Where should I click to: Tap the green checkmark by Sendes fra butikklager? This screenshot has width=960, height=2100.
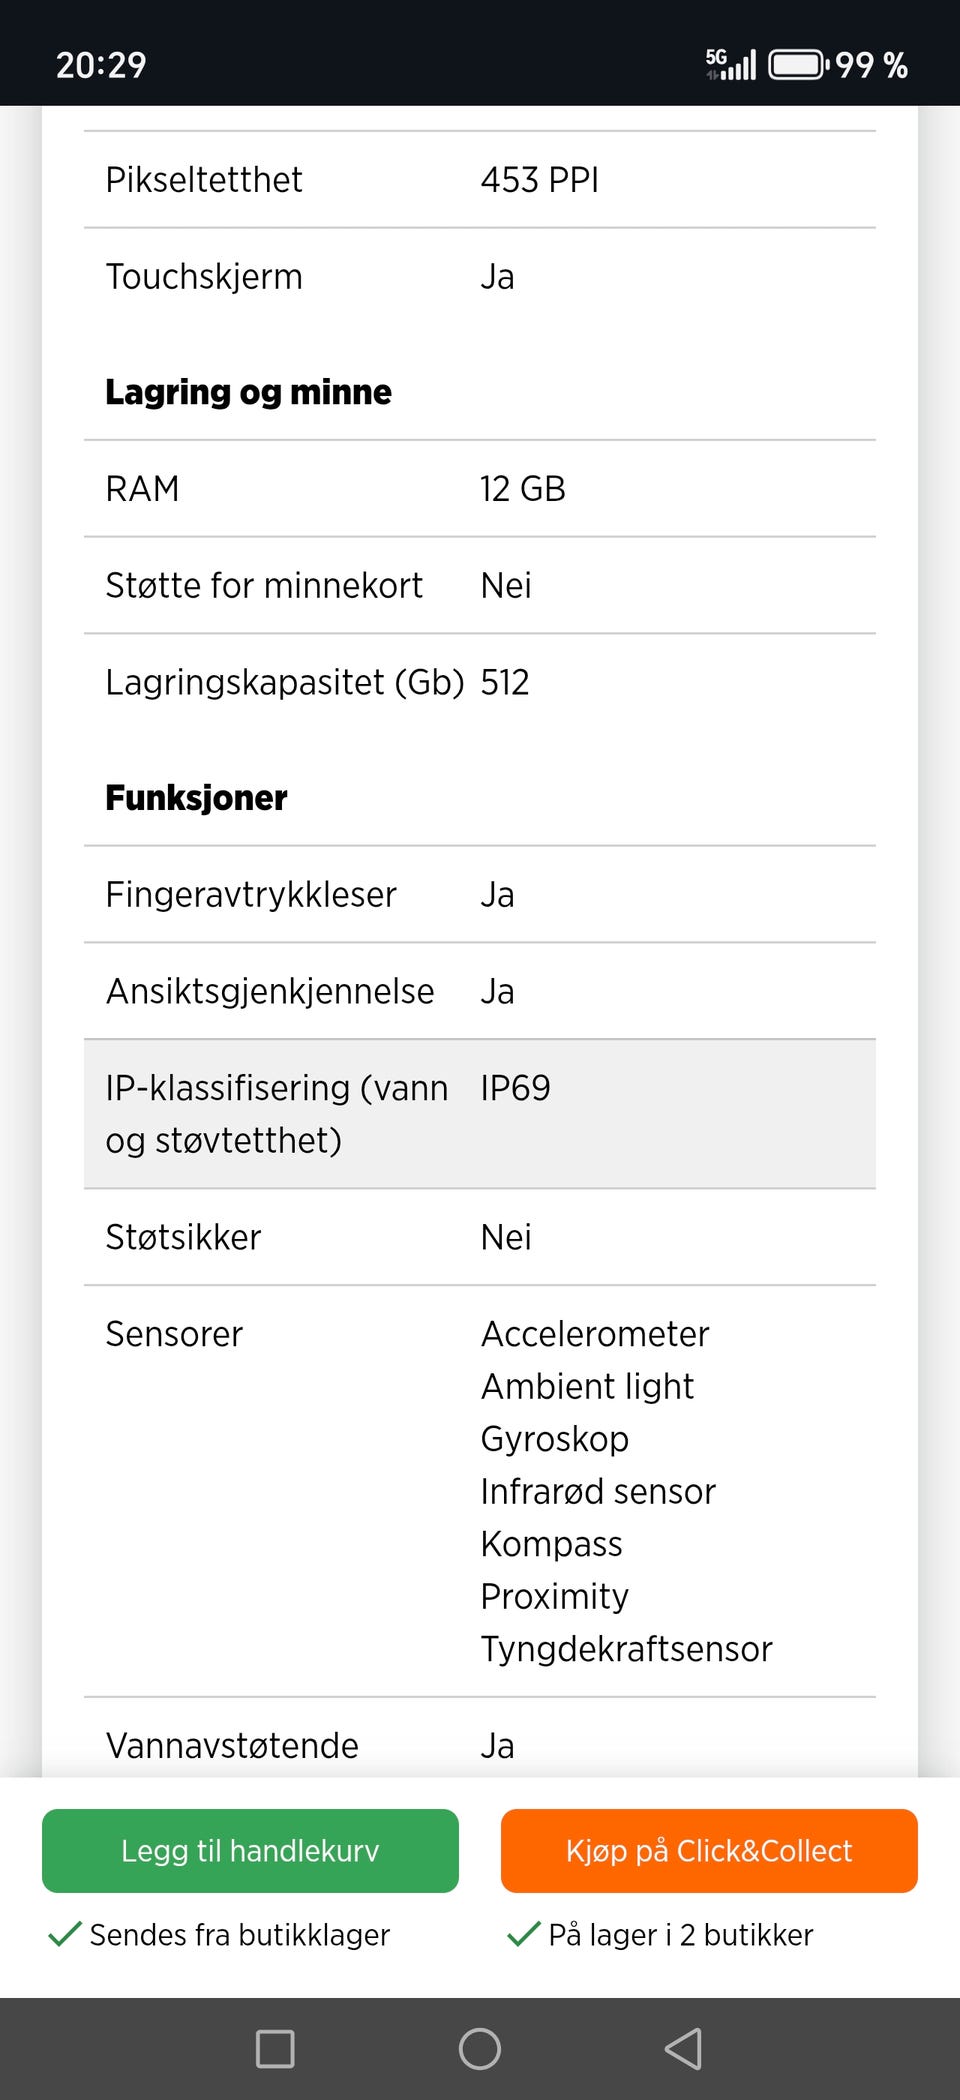coord(65,1934)
